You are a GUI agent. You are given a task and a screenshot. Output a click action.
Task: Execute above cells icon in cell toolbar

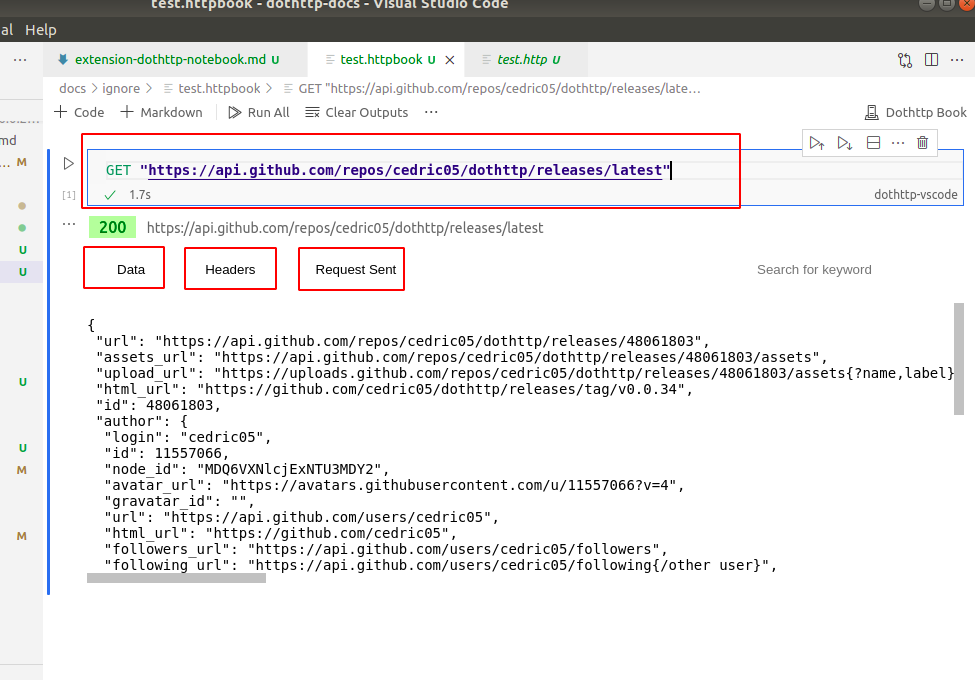click(x=817, y=144)
